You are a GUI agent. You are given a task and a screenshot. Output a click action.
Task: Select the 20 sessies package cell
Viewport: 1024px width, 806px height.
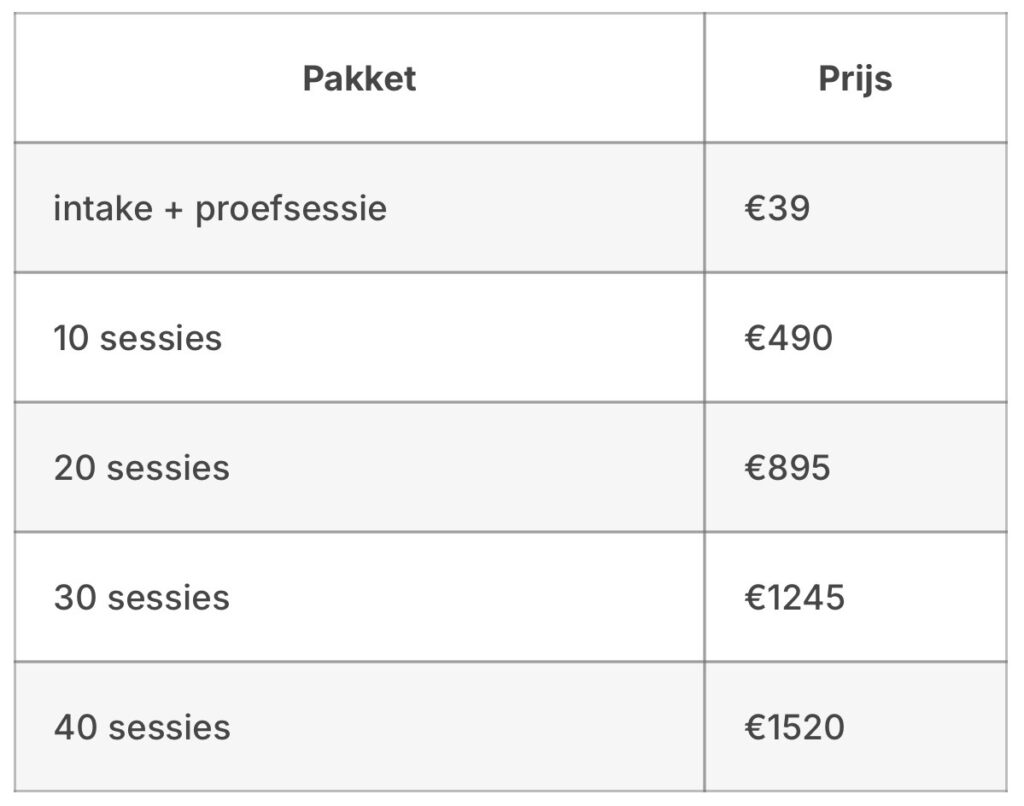coord(141,468)
